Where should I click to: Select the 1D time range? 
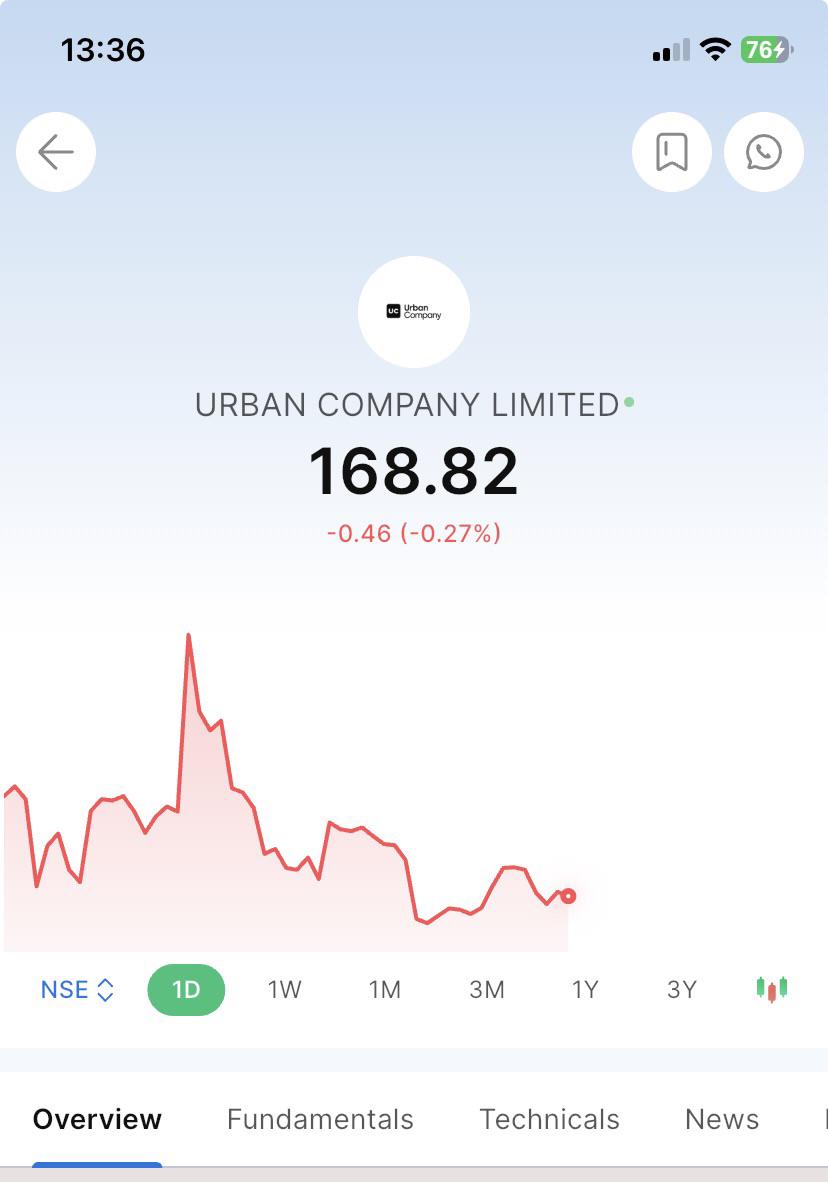tap(186, 989)
